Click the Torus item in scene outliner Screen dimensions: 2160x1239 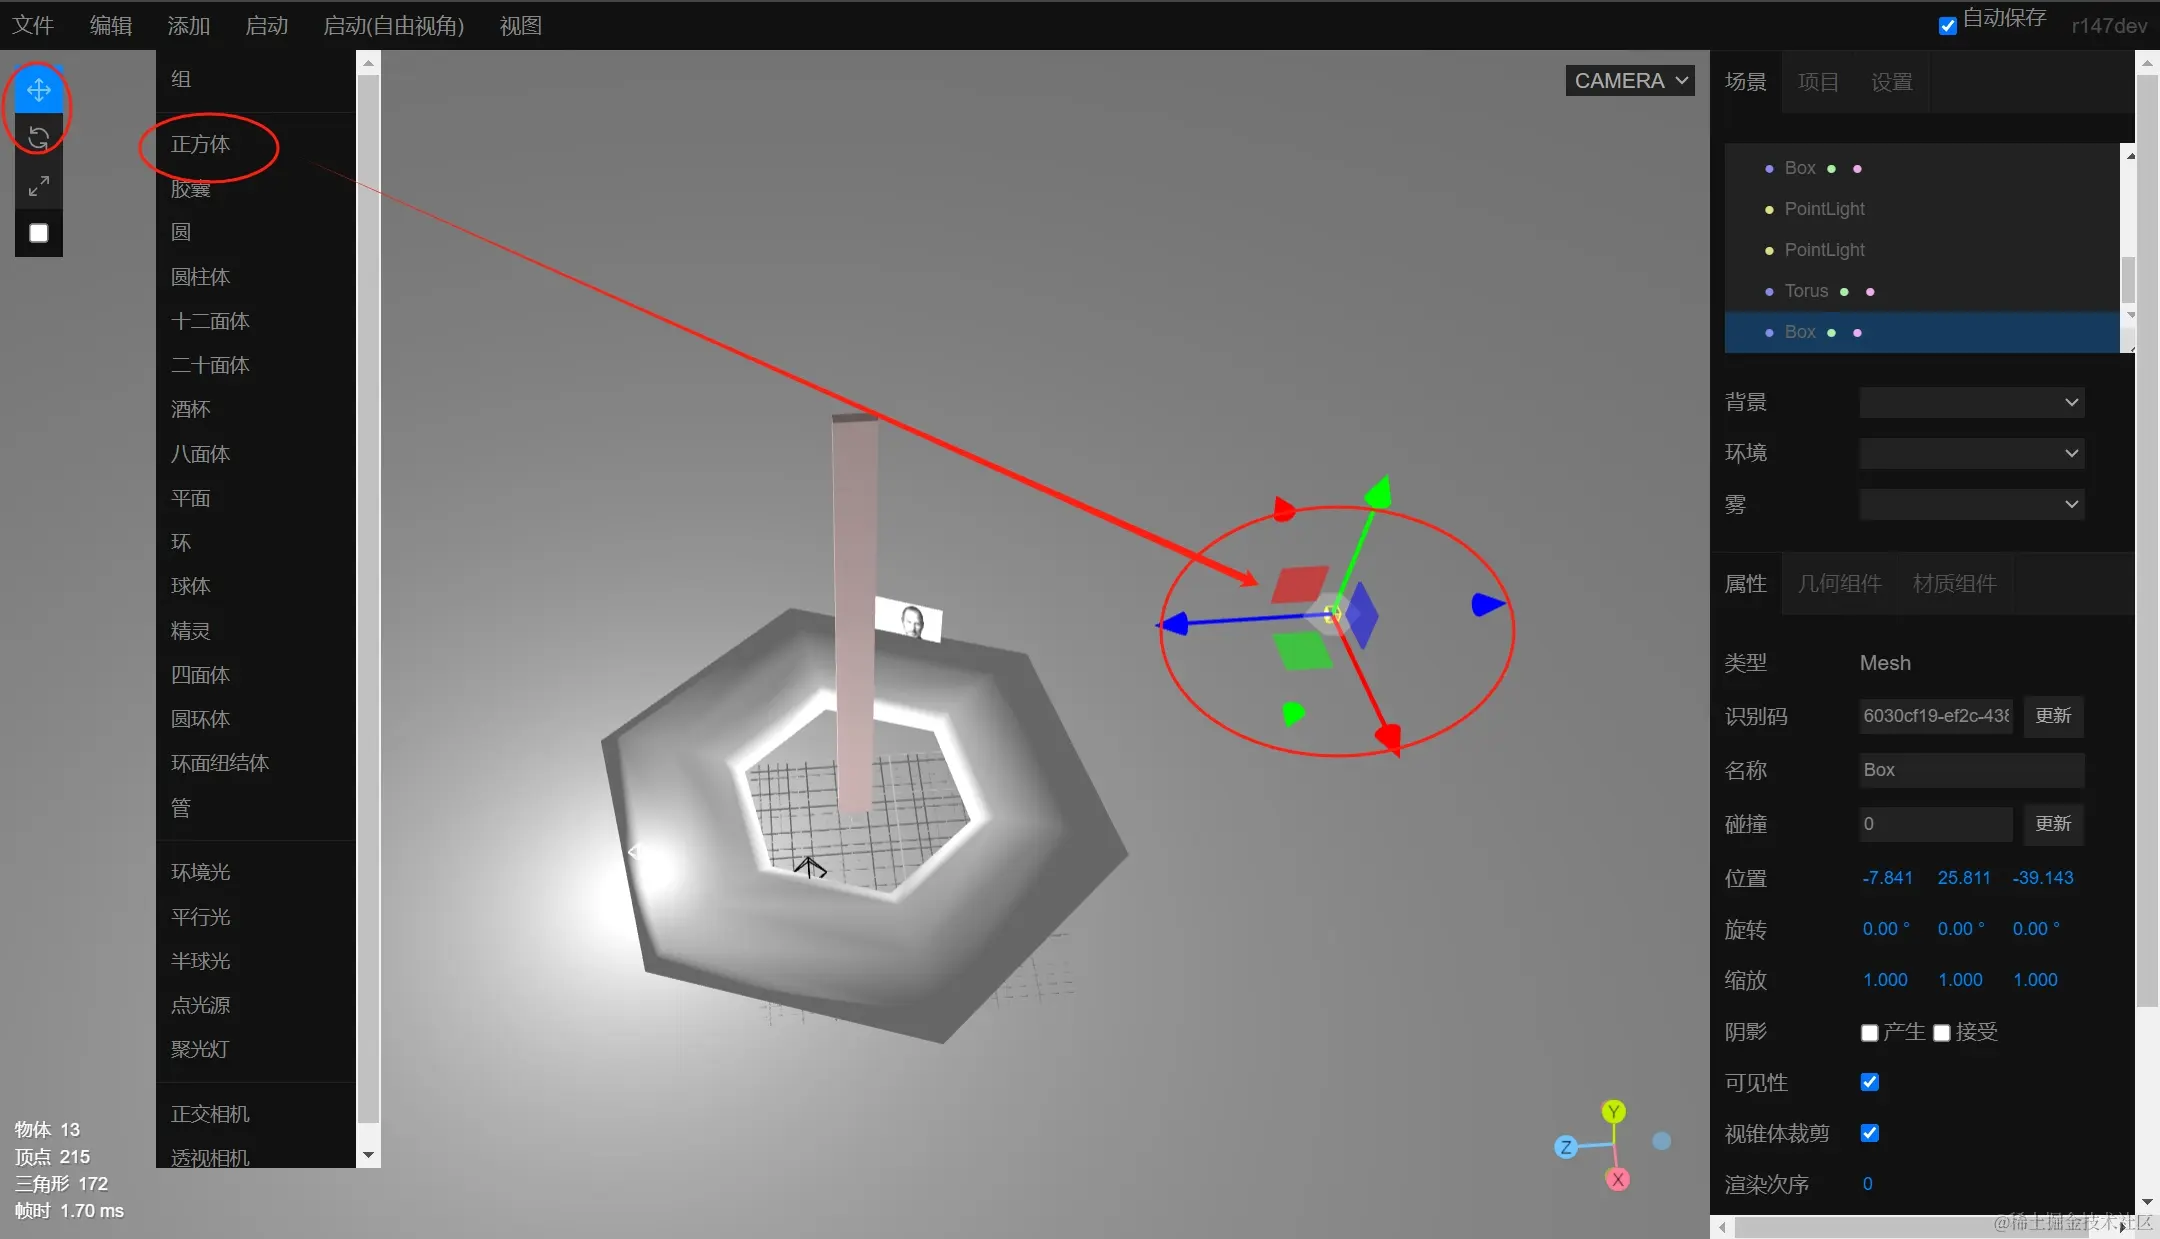point(1806,291)
